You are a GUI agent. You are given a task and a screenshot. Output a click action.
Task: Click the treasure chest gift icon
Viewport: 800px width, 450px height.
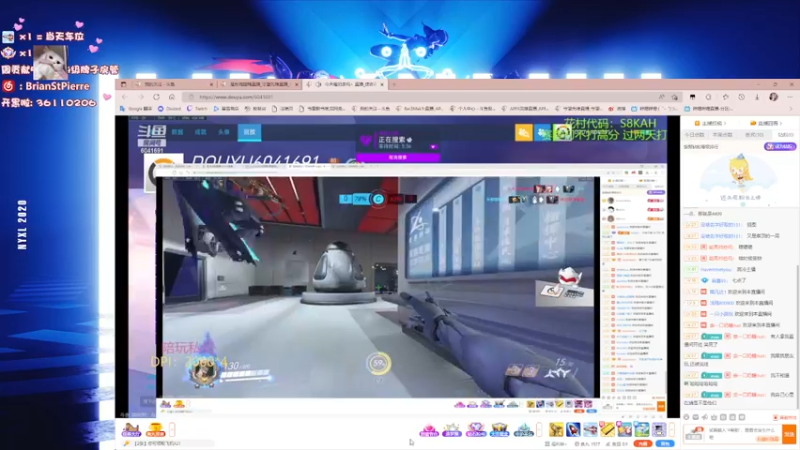[499, 430]
